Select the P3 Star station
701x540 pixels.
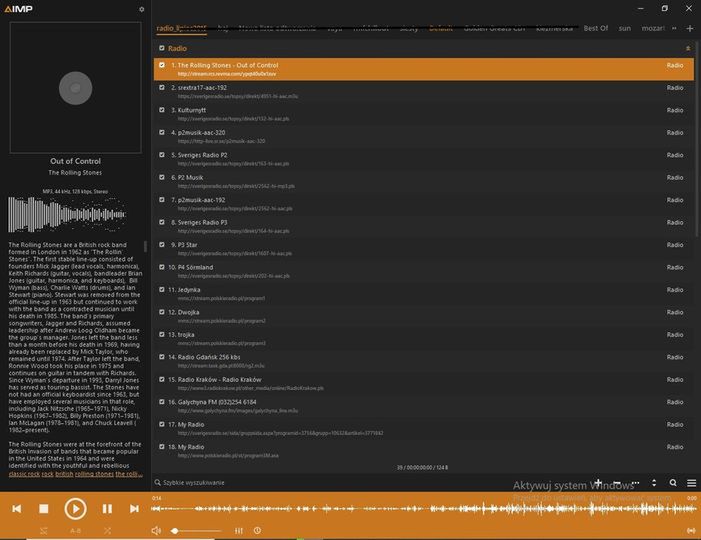(x=424, y=249)
